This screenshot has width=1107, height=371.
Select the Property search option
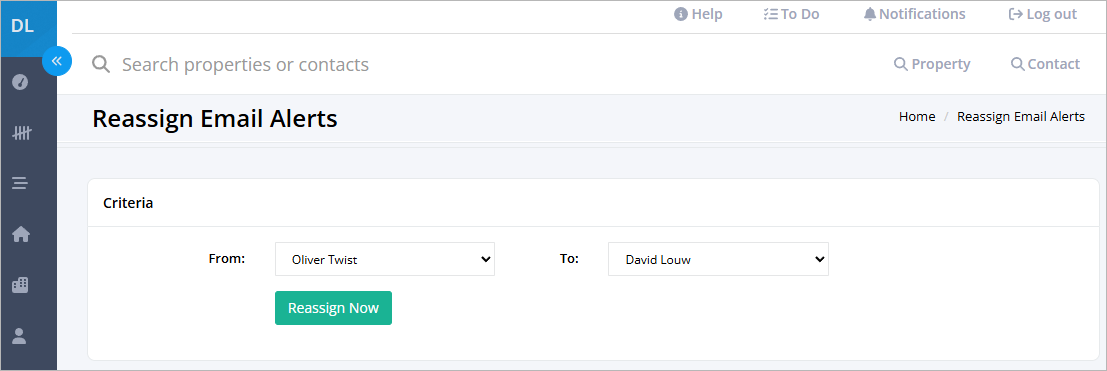pos(932,64)
